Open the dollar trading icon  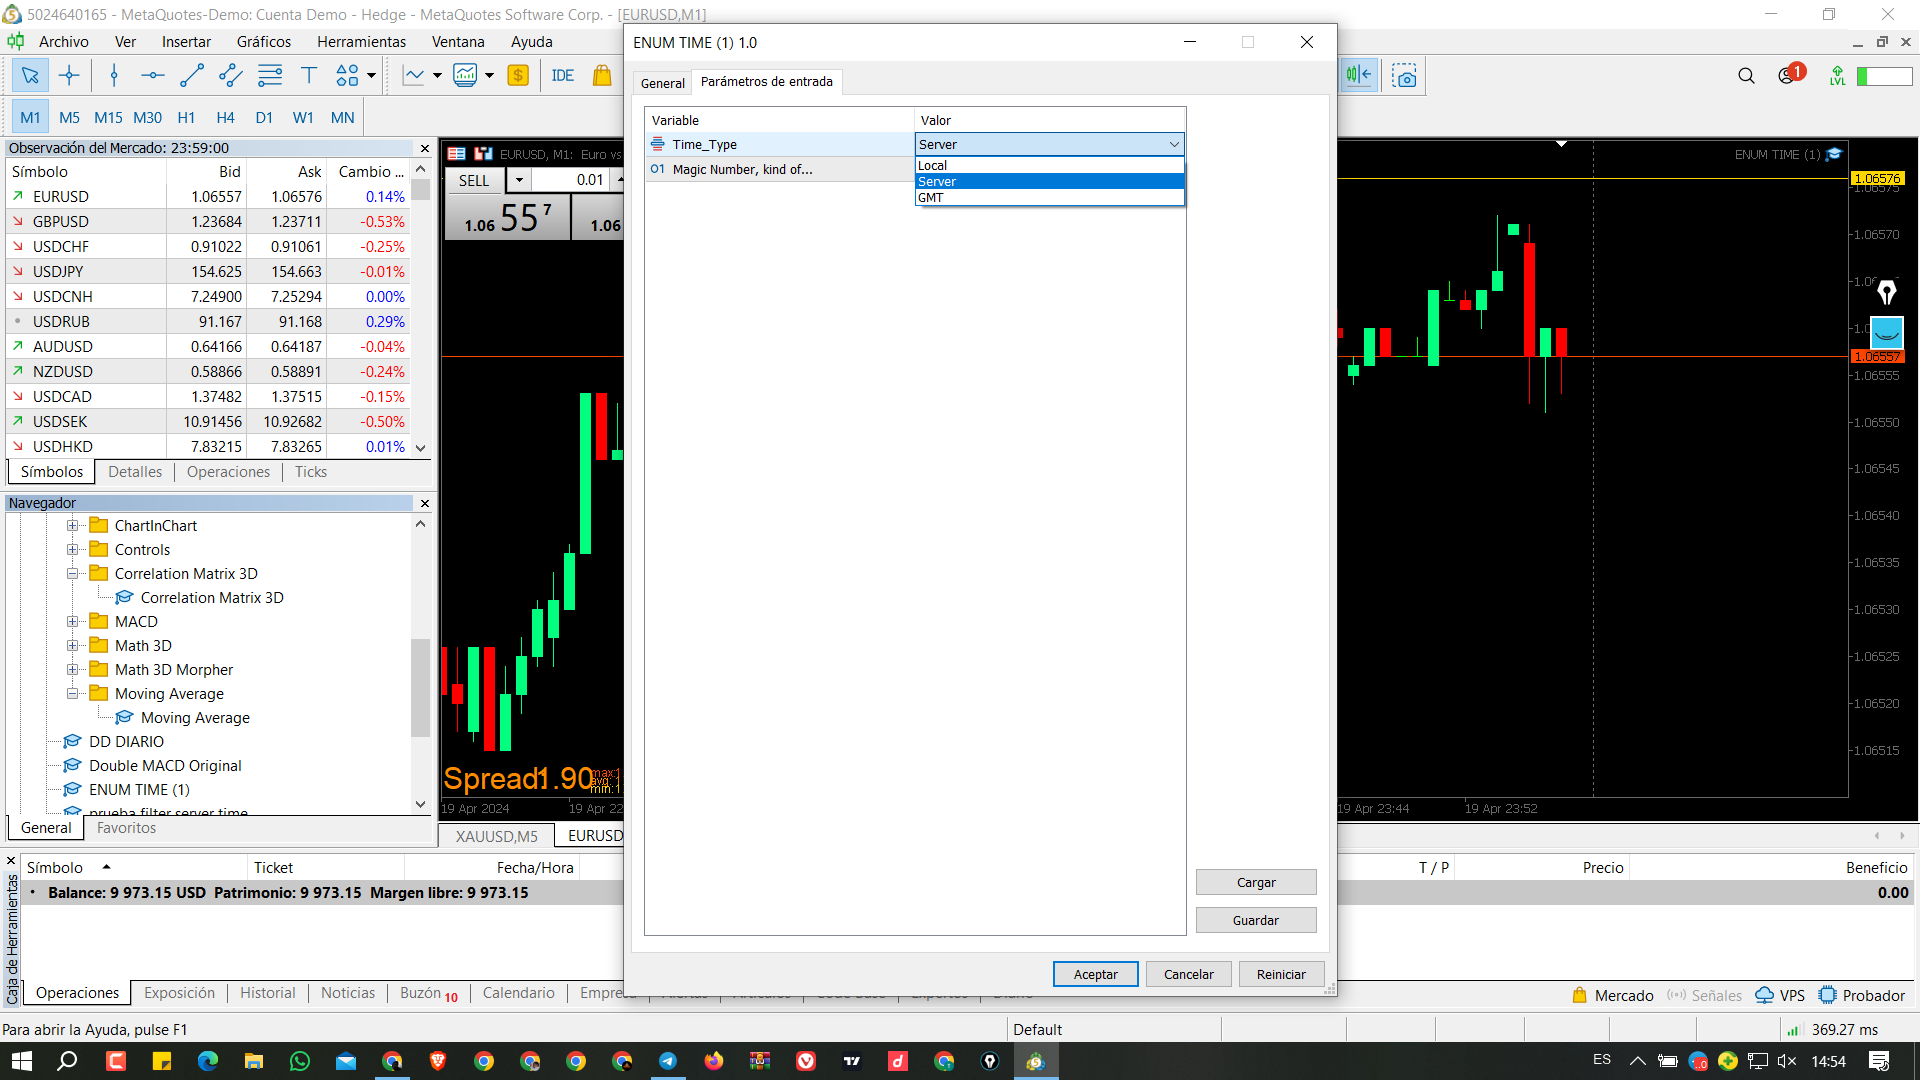coord(518,76)
